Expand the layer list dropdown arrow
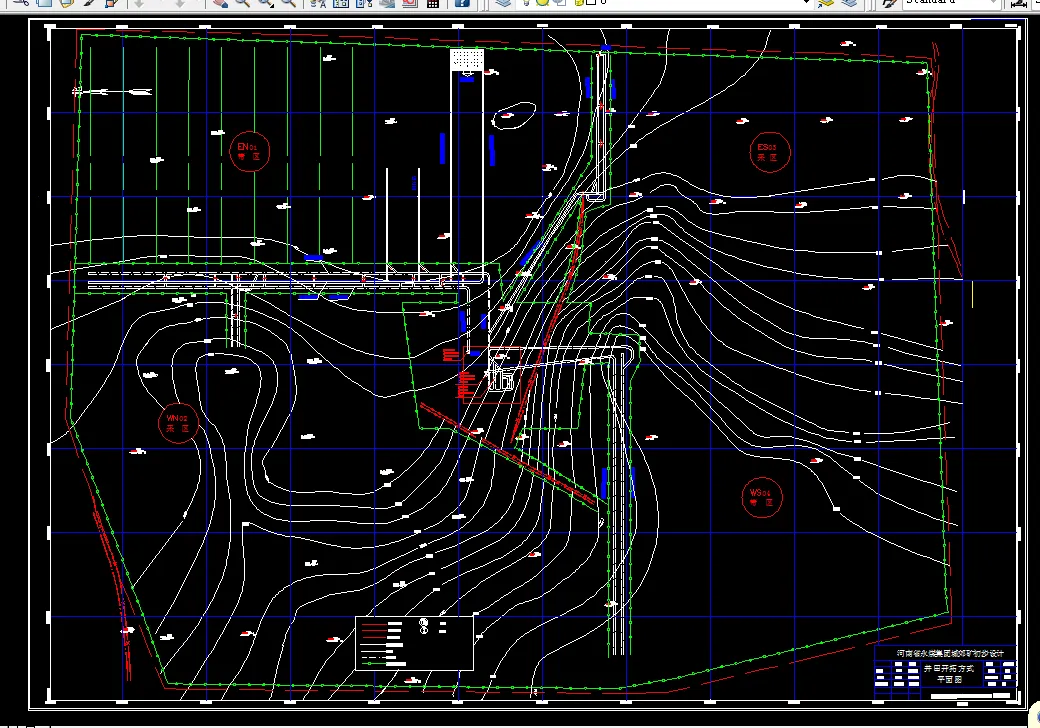This screenshot has height=728, width=1040. click(x=806, y=2)
